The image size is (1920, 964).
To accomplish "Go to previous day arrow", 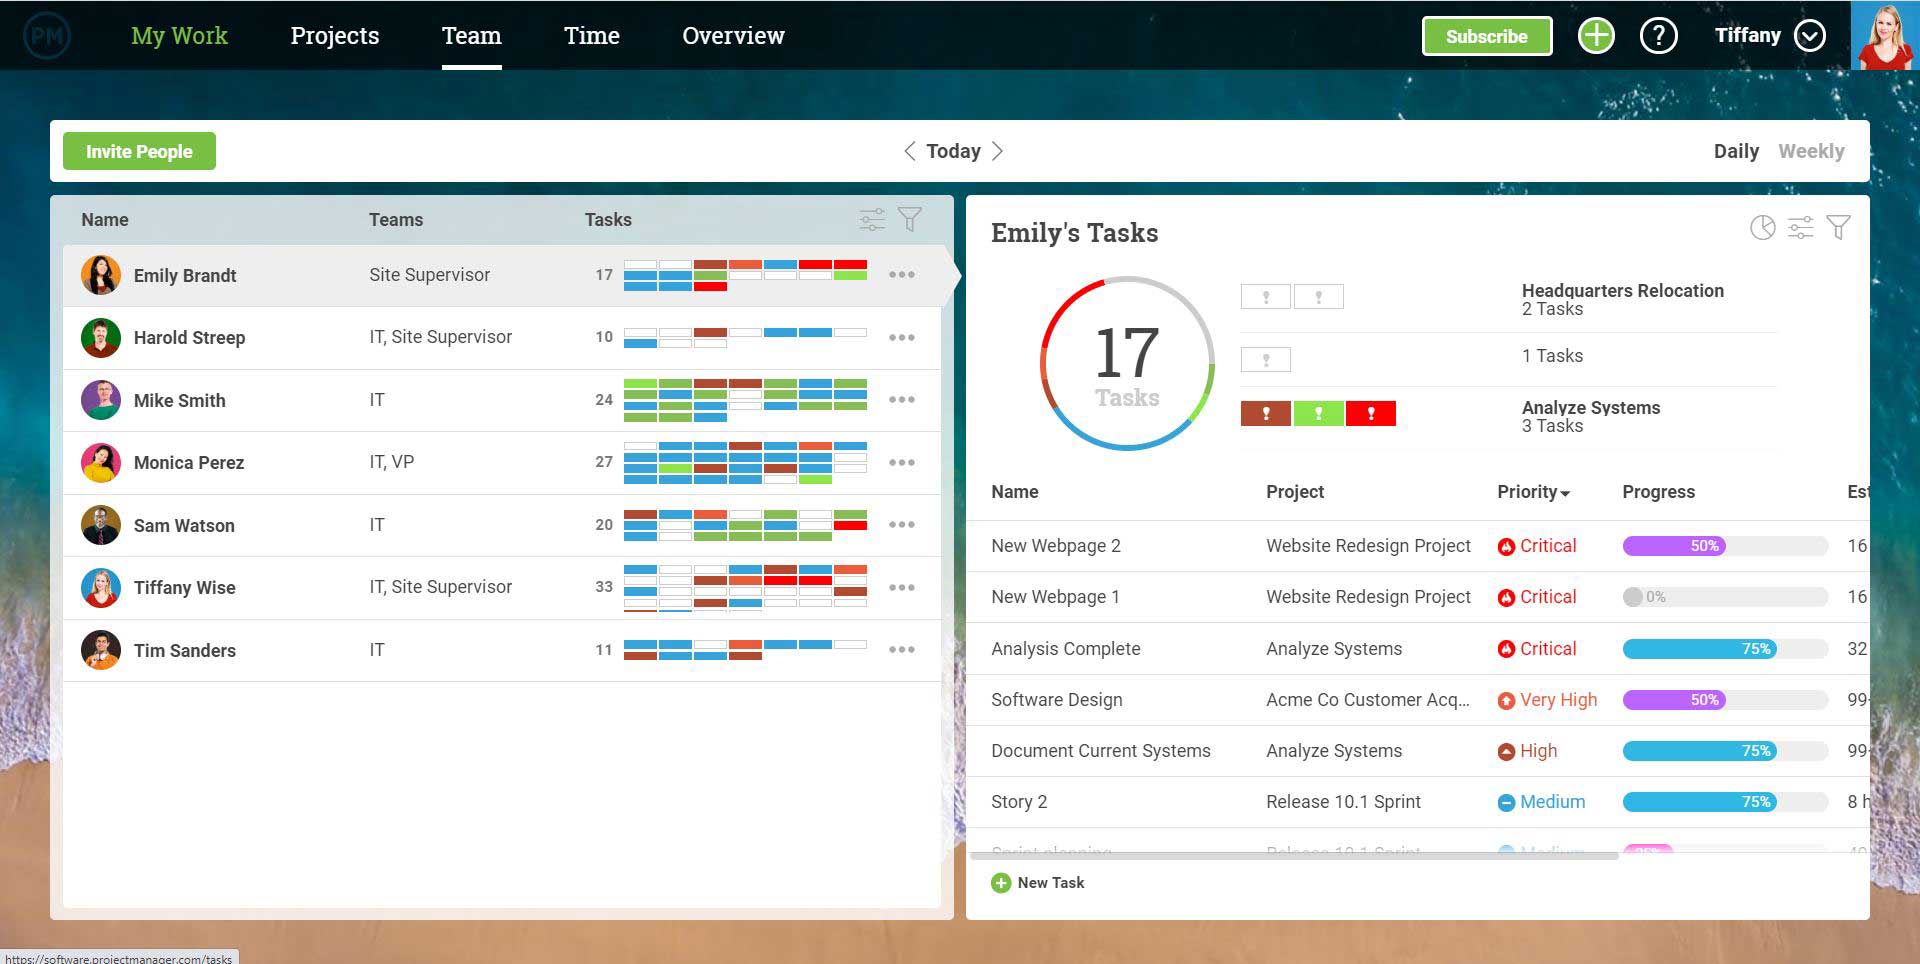I will 909,151.
